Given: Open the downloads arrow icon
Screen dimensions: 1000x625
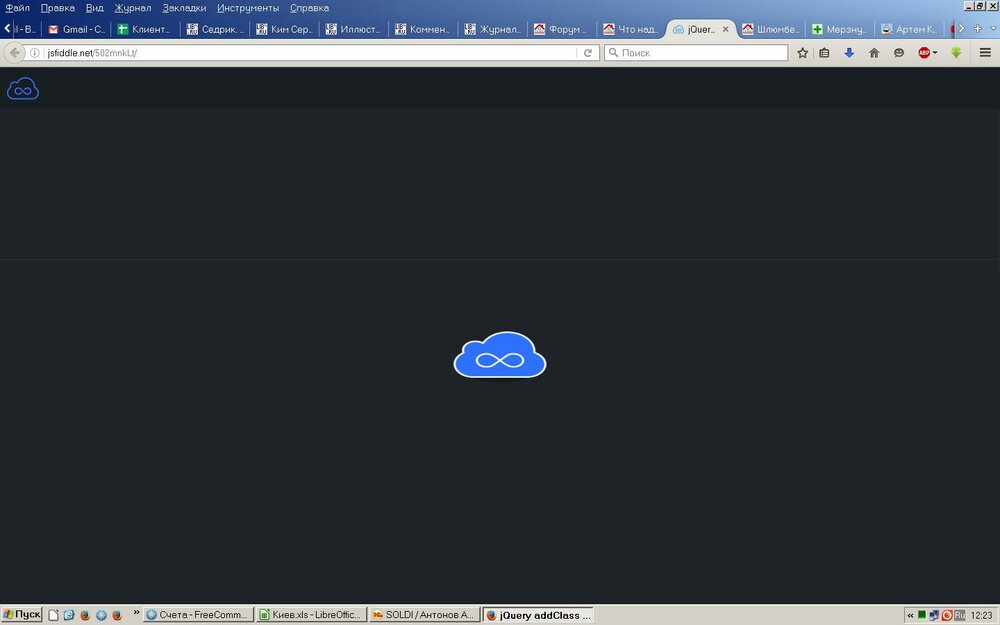Looking at the screenshot, I should pos(849,53).
